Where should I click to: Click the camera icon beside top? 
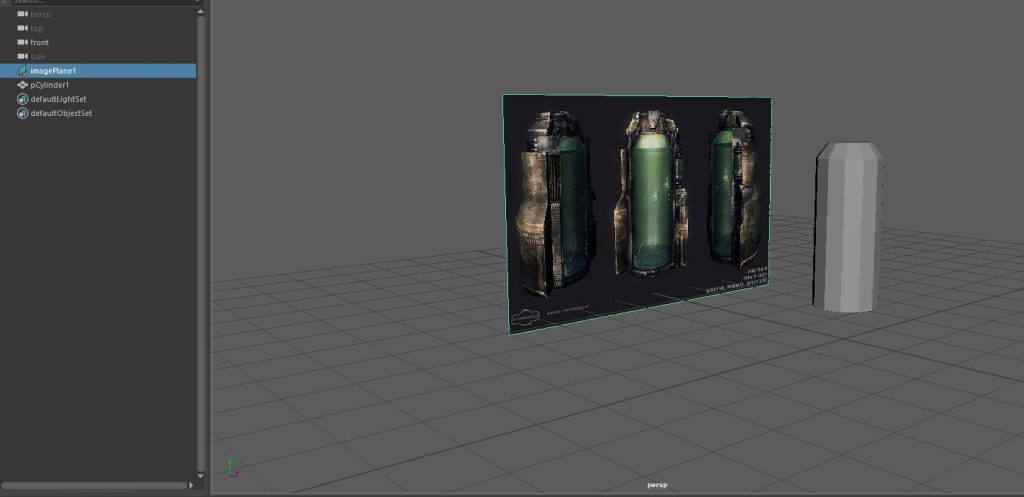22,28
